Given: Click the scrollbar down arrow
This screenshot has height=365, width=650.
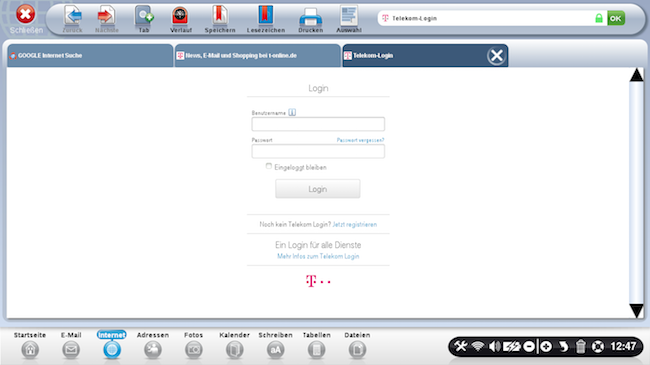Looking at the screenshot, I should (636, 310).
